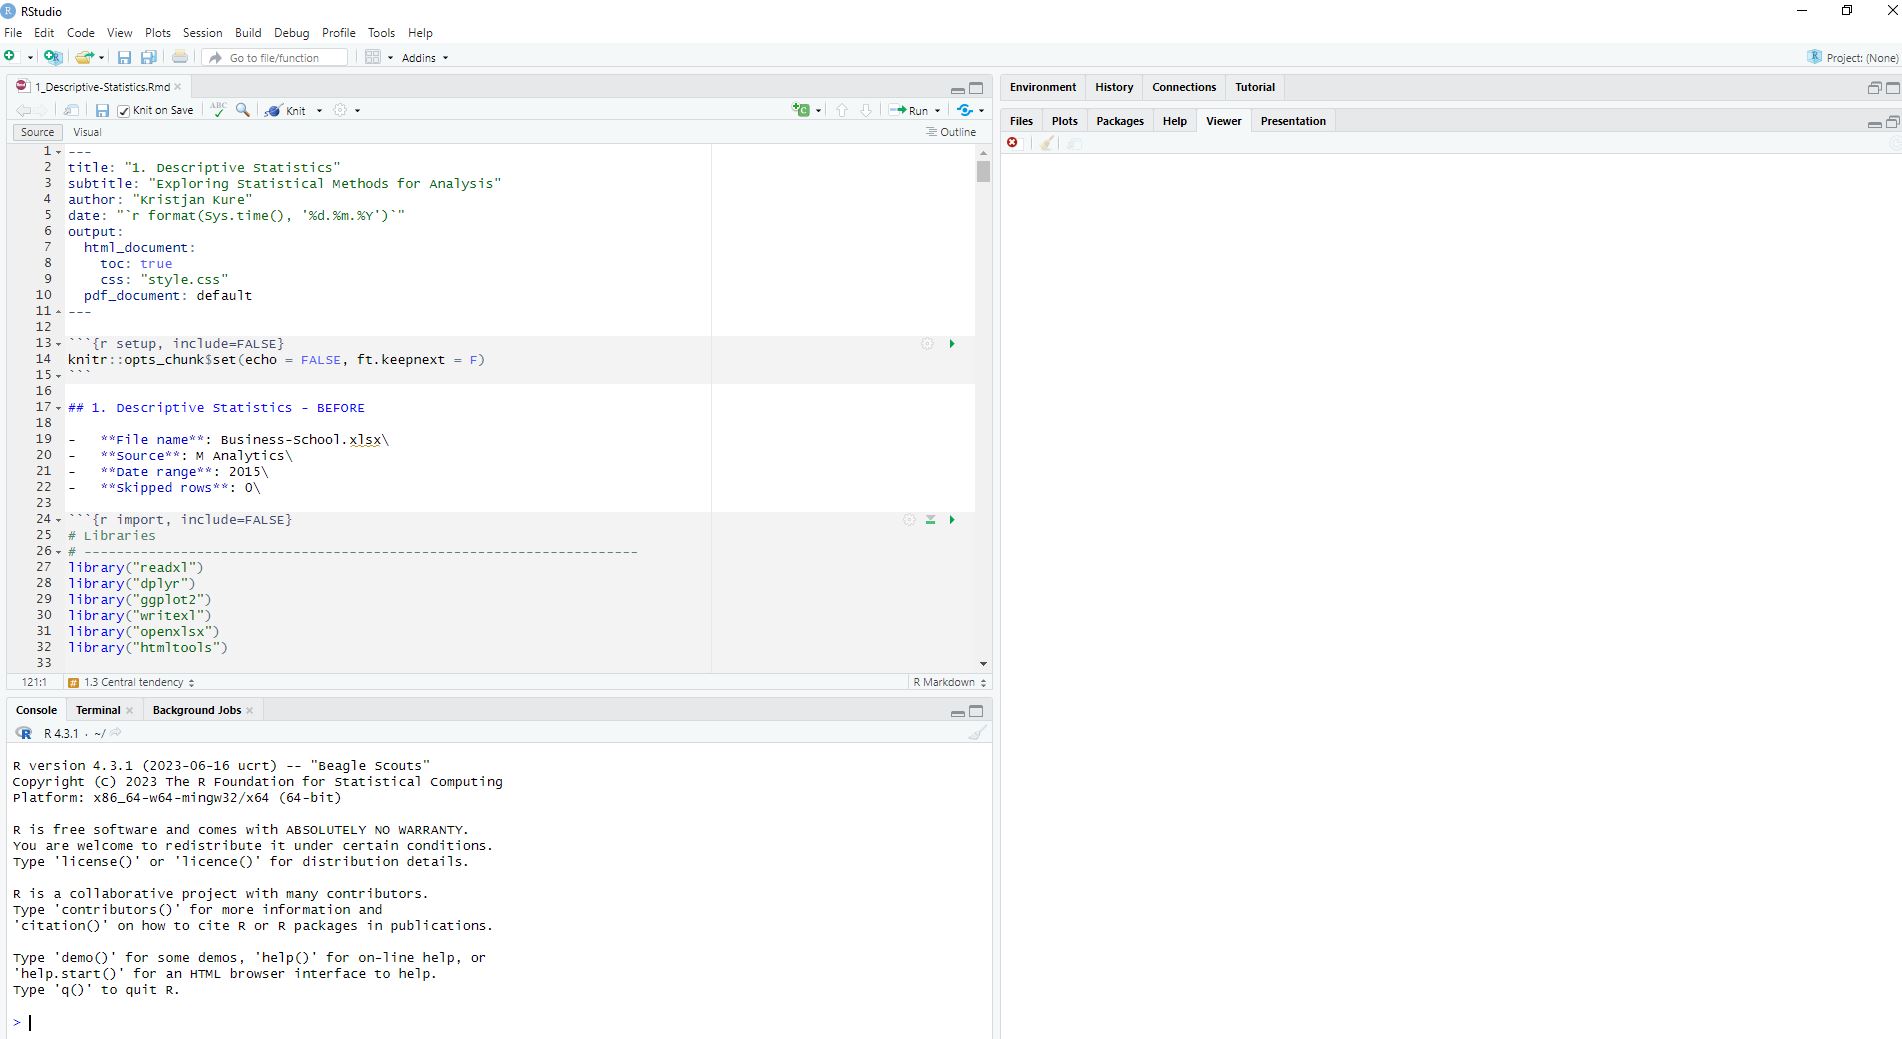Open the Session menu
Image resolution: width=1902 pixels, height=1039 pixels.
click(x=202, y=33)
